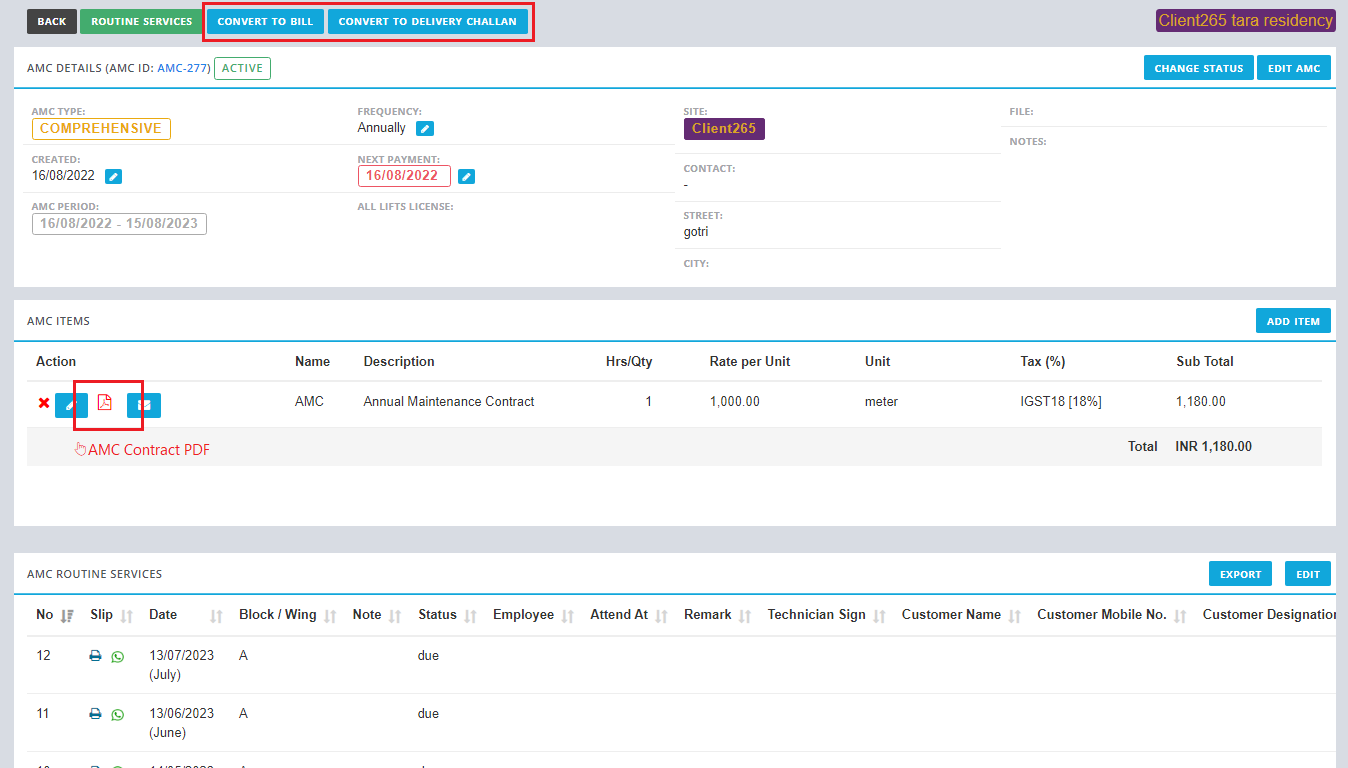Send WhatsApp slip for service No 12
This screenshot has height=768, width=1348.
coord(118,657)
